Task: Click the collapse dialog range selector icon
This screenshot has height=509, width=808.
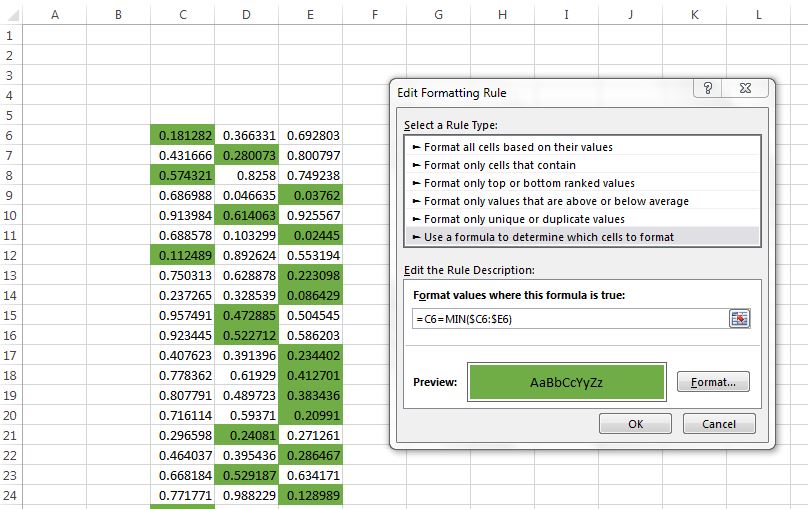Action: click(x=739, y=319)
